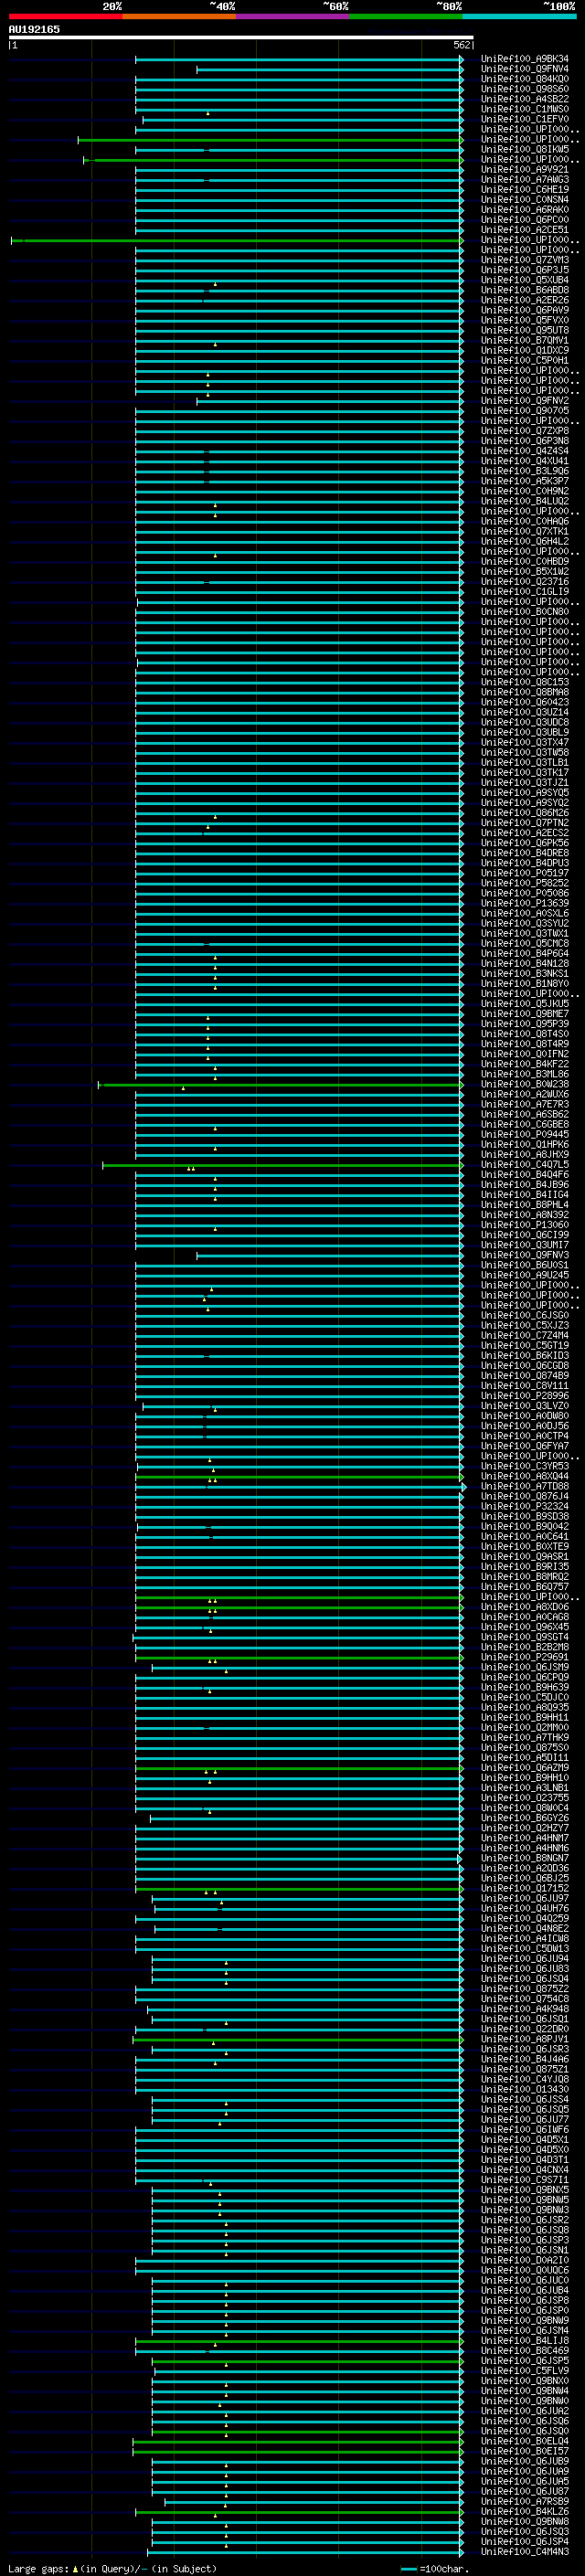Select hit label UniRef100_A8XQ44
Viewport: 585px width, 2576px height.
point(525,1476)
